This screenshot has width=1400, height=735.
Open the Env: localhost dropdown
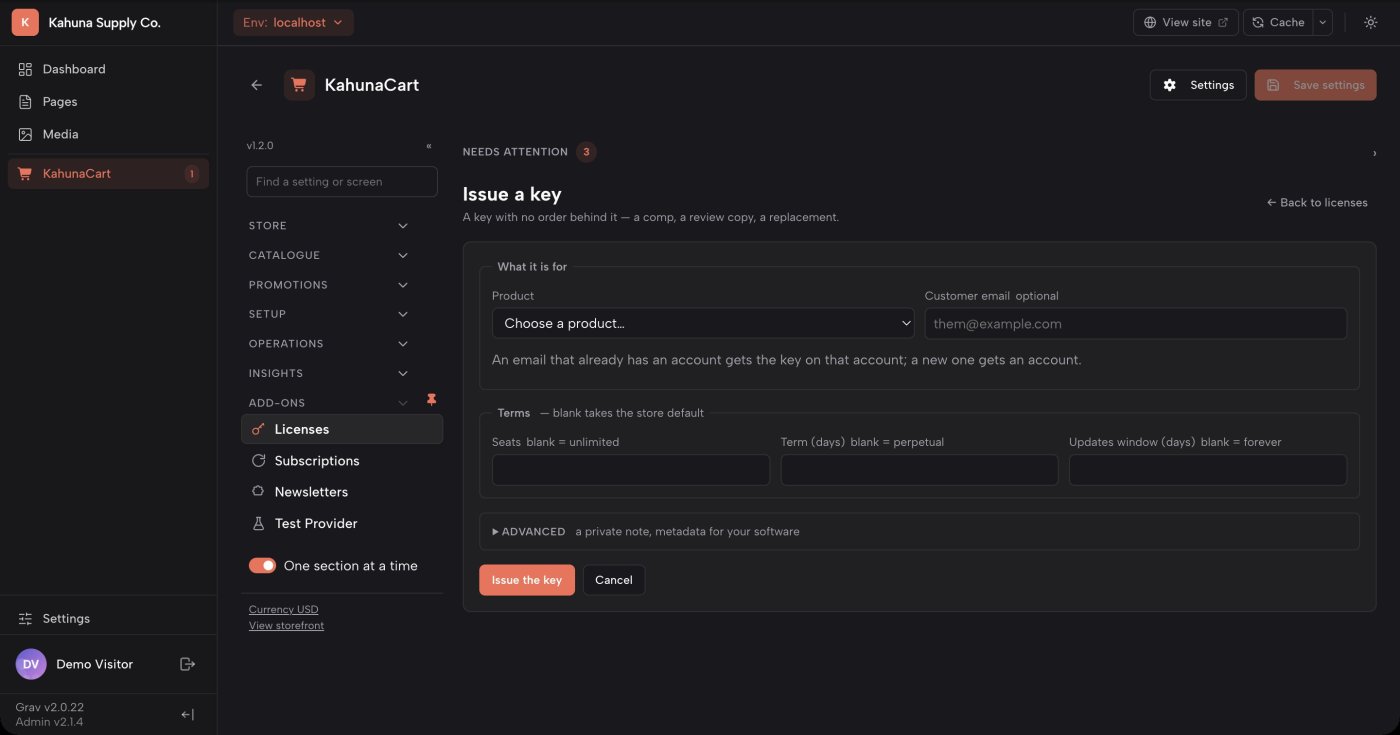tap(293, 22)
